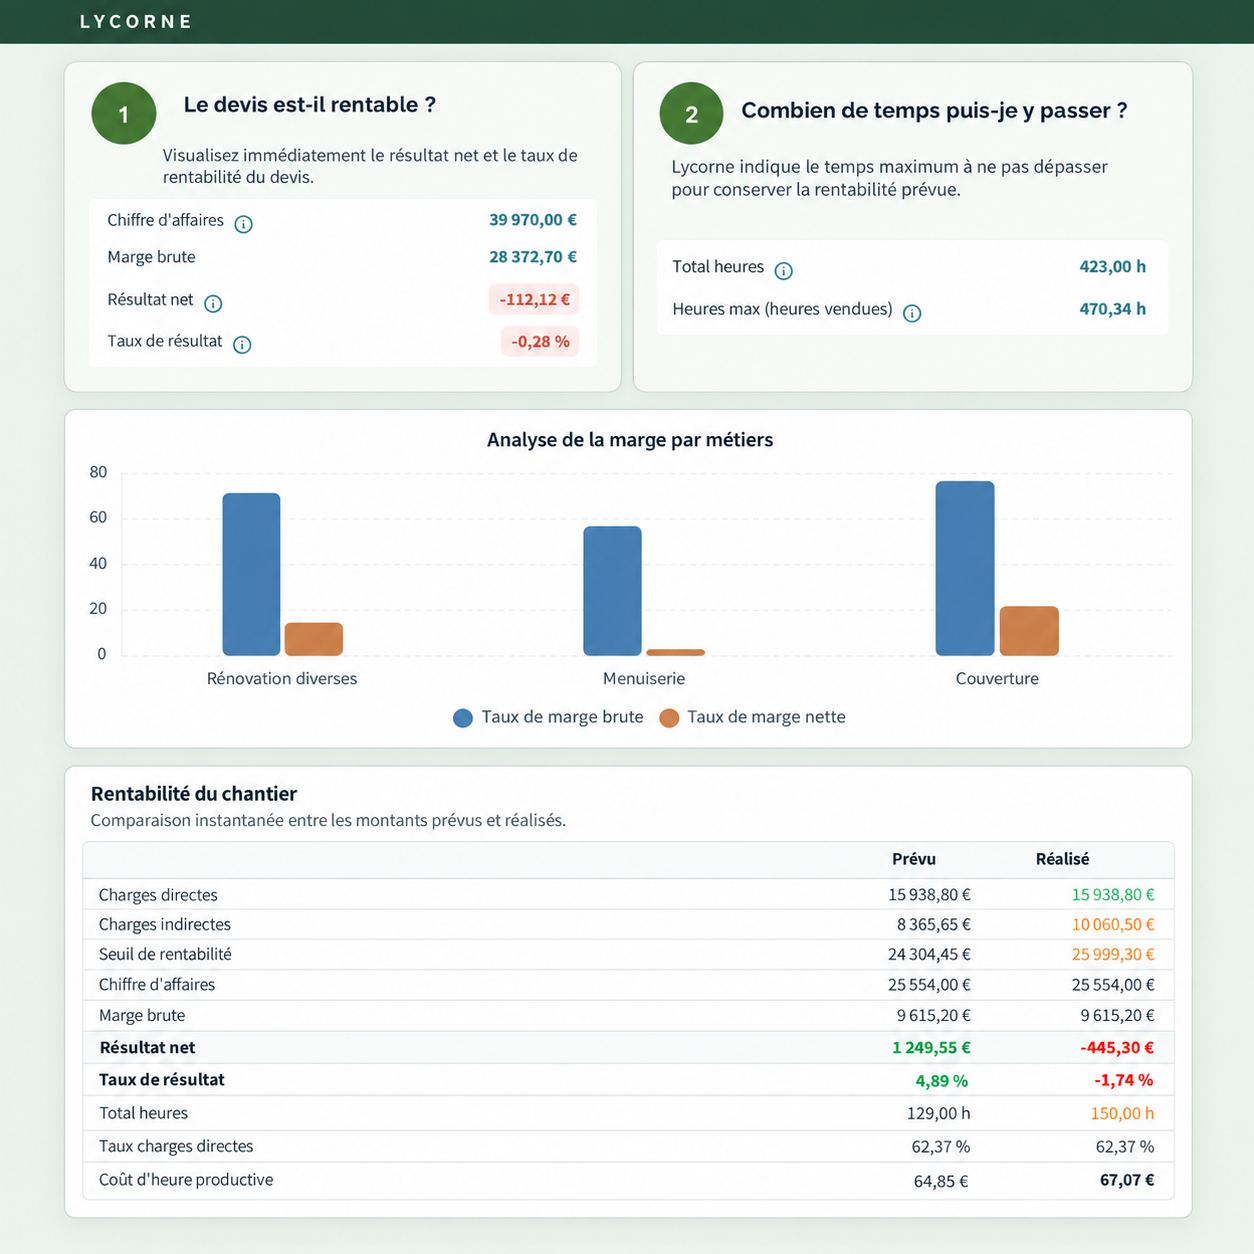Click the orange bar for Rénovation diverses
The height and width of the screenshot is (1254, 1254).
(314, 639)
